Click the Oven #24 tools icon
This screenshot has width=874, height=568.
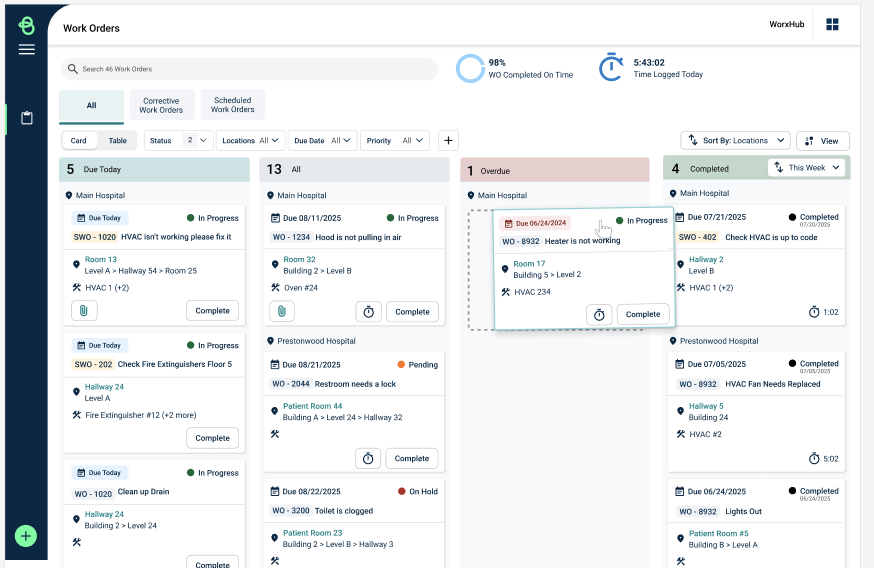click(275, 288)
